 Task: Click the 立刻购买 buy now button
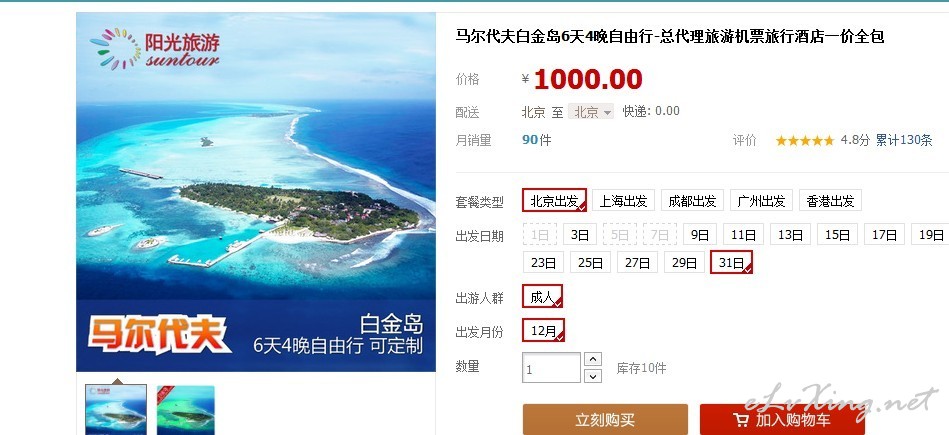point(605,419)
